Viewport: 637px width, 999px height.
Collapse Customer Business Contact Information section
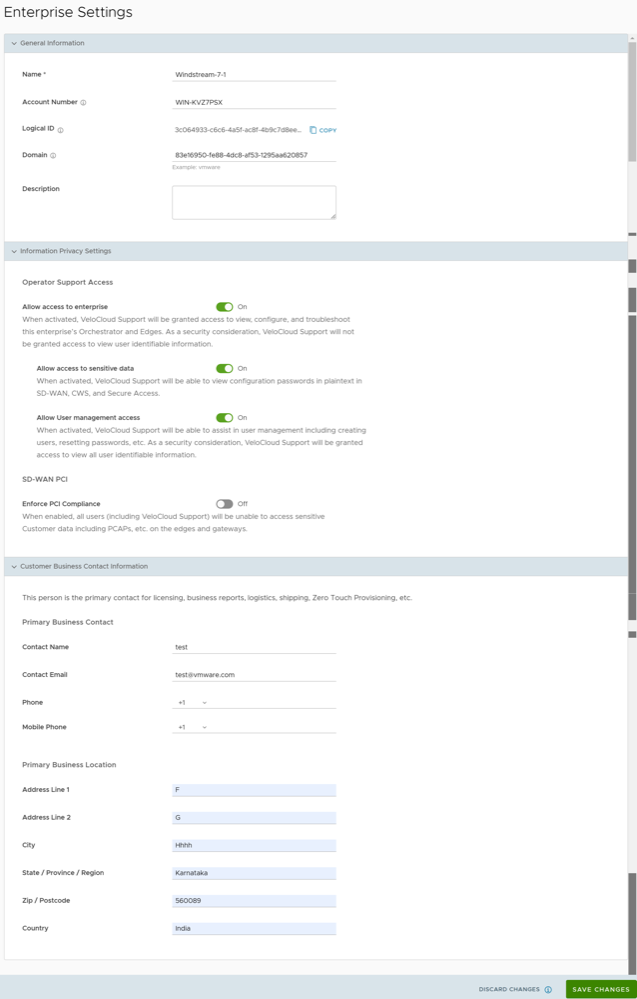pos(14,567)
